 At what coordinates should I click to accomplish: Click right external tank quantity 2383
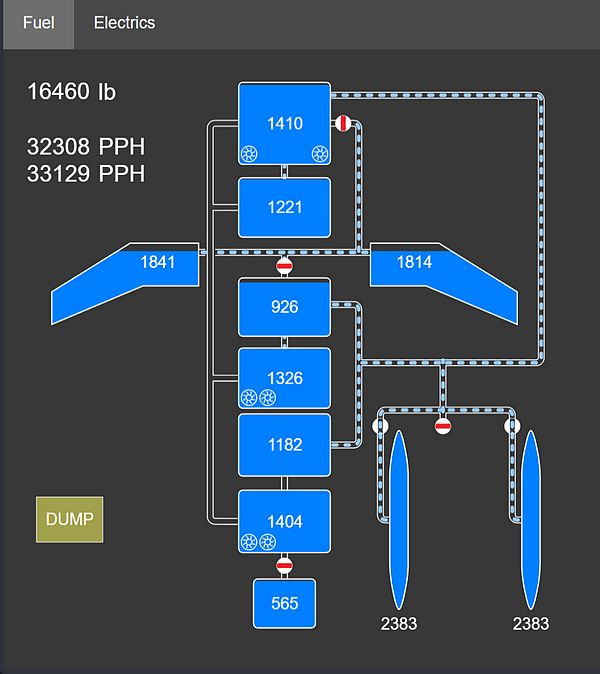[531, 624]
